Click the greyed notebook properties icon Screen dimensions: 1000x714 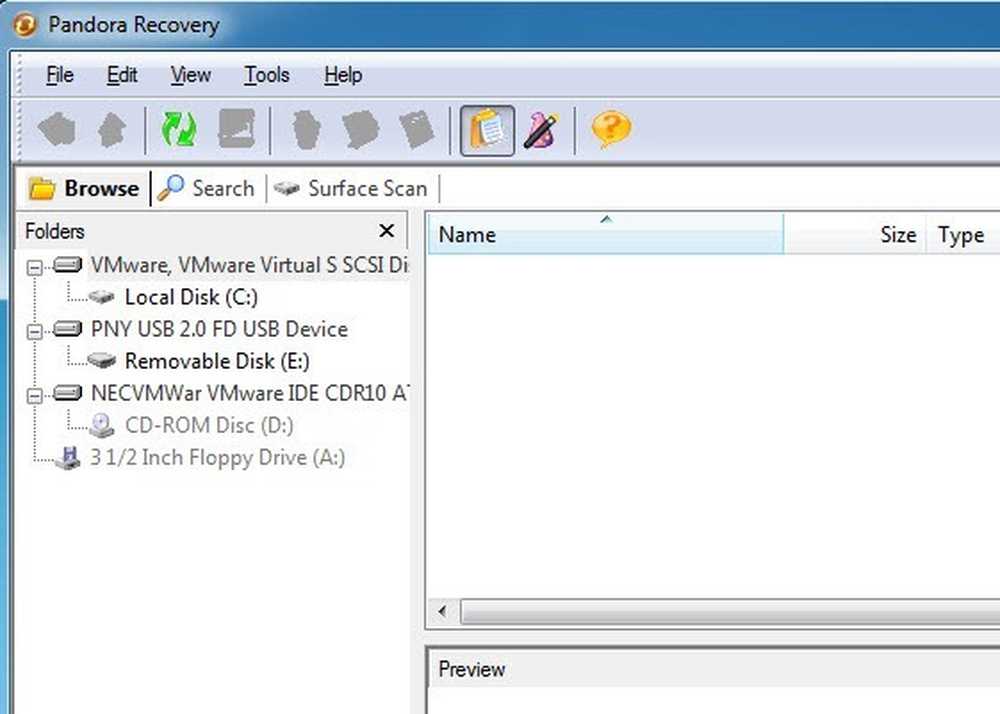(x=417, y=129)
